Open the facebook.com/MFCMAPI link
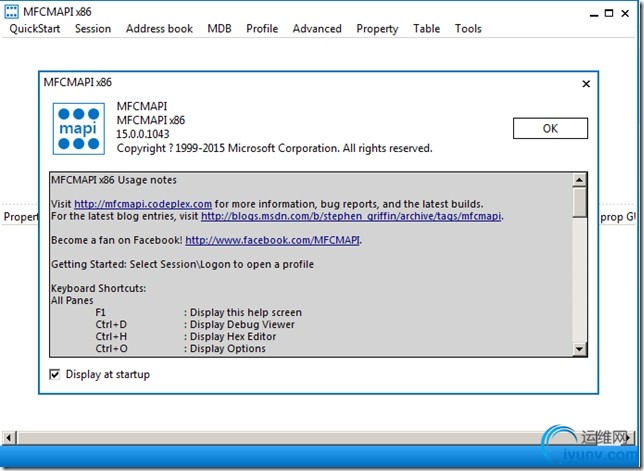 tap(273, 240)
